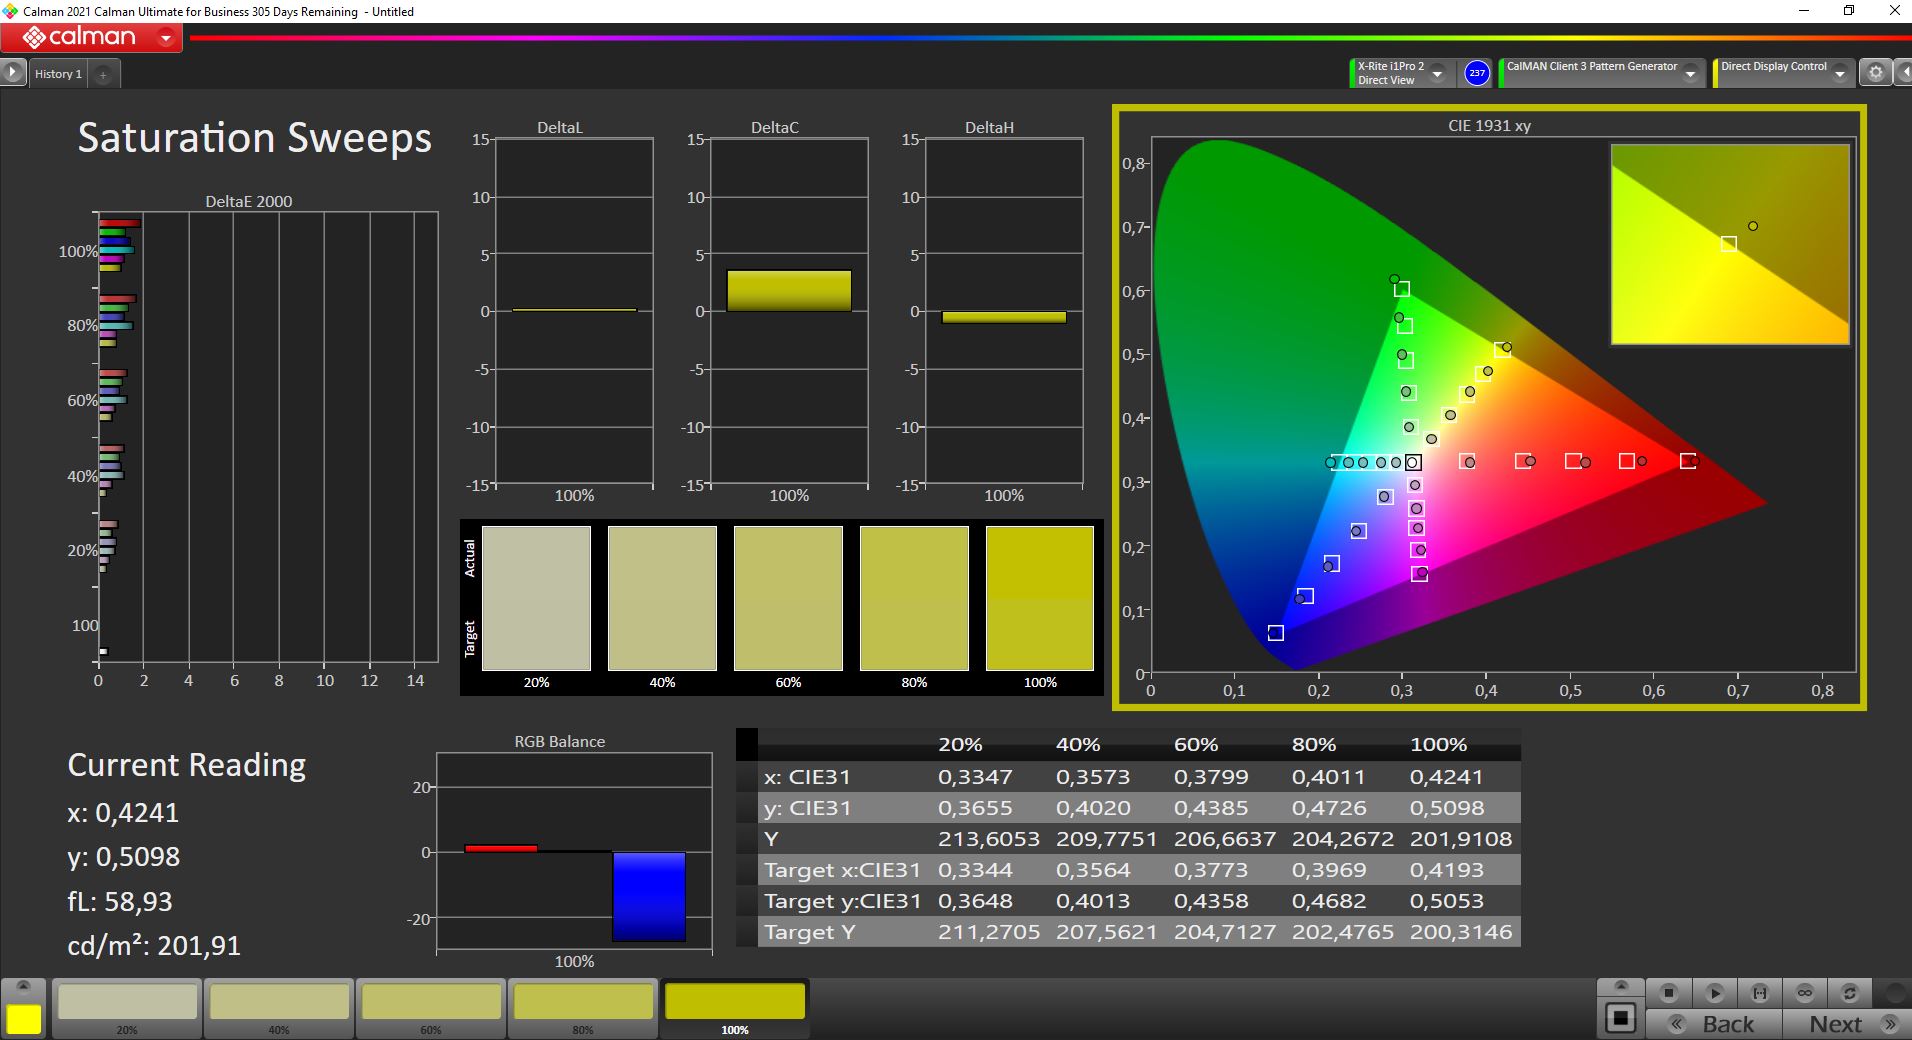
Task: Click the CIE 1931 xy chart
Action: tap(1488, 408)
